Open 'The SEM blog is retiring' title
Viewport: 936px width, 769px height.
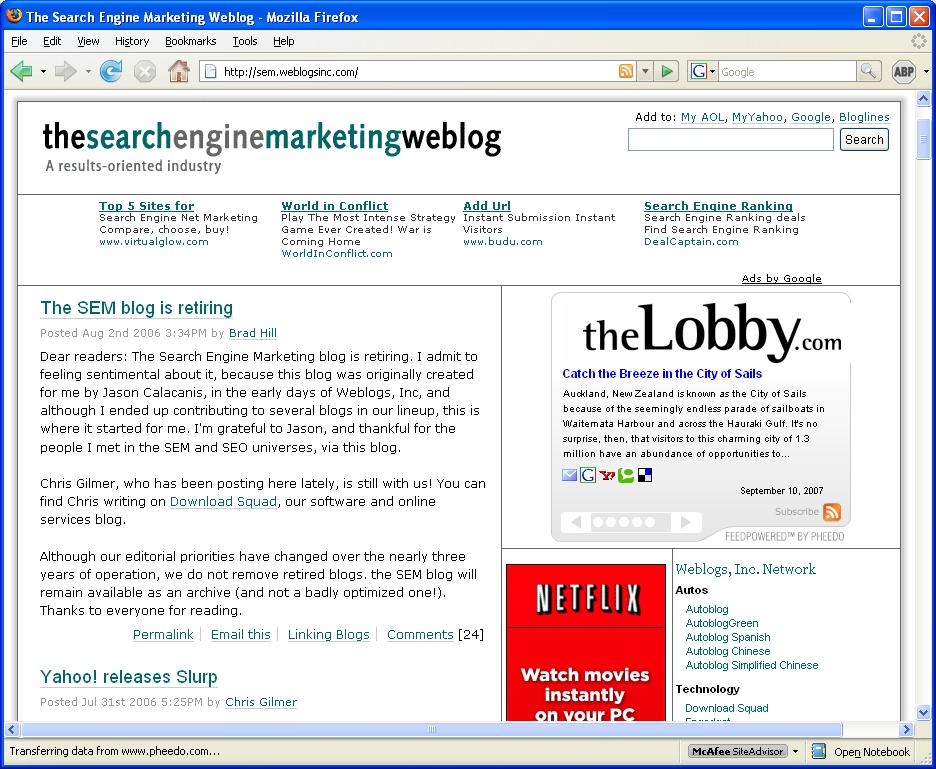click(x=136, y=308)
